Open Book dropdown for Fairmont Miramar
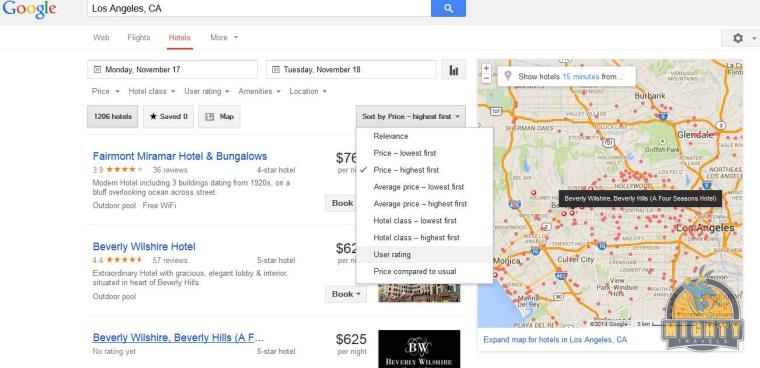Viewport: 760px width, 368px height. click(341, 203)
